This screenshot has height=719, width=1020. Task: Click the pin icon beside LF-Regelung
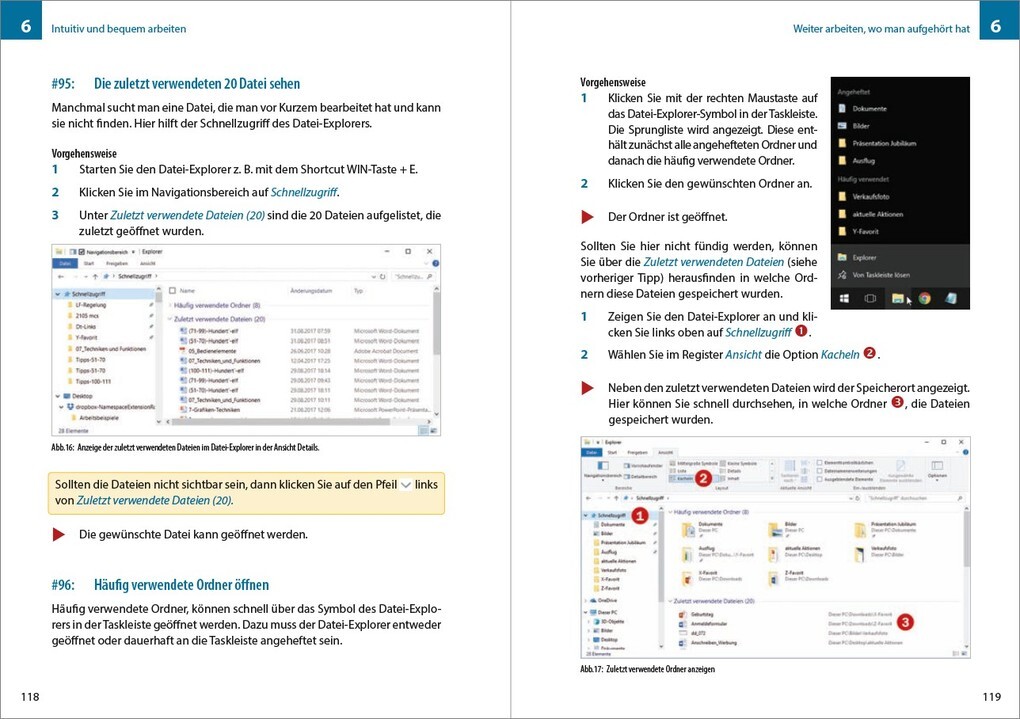151,305
